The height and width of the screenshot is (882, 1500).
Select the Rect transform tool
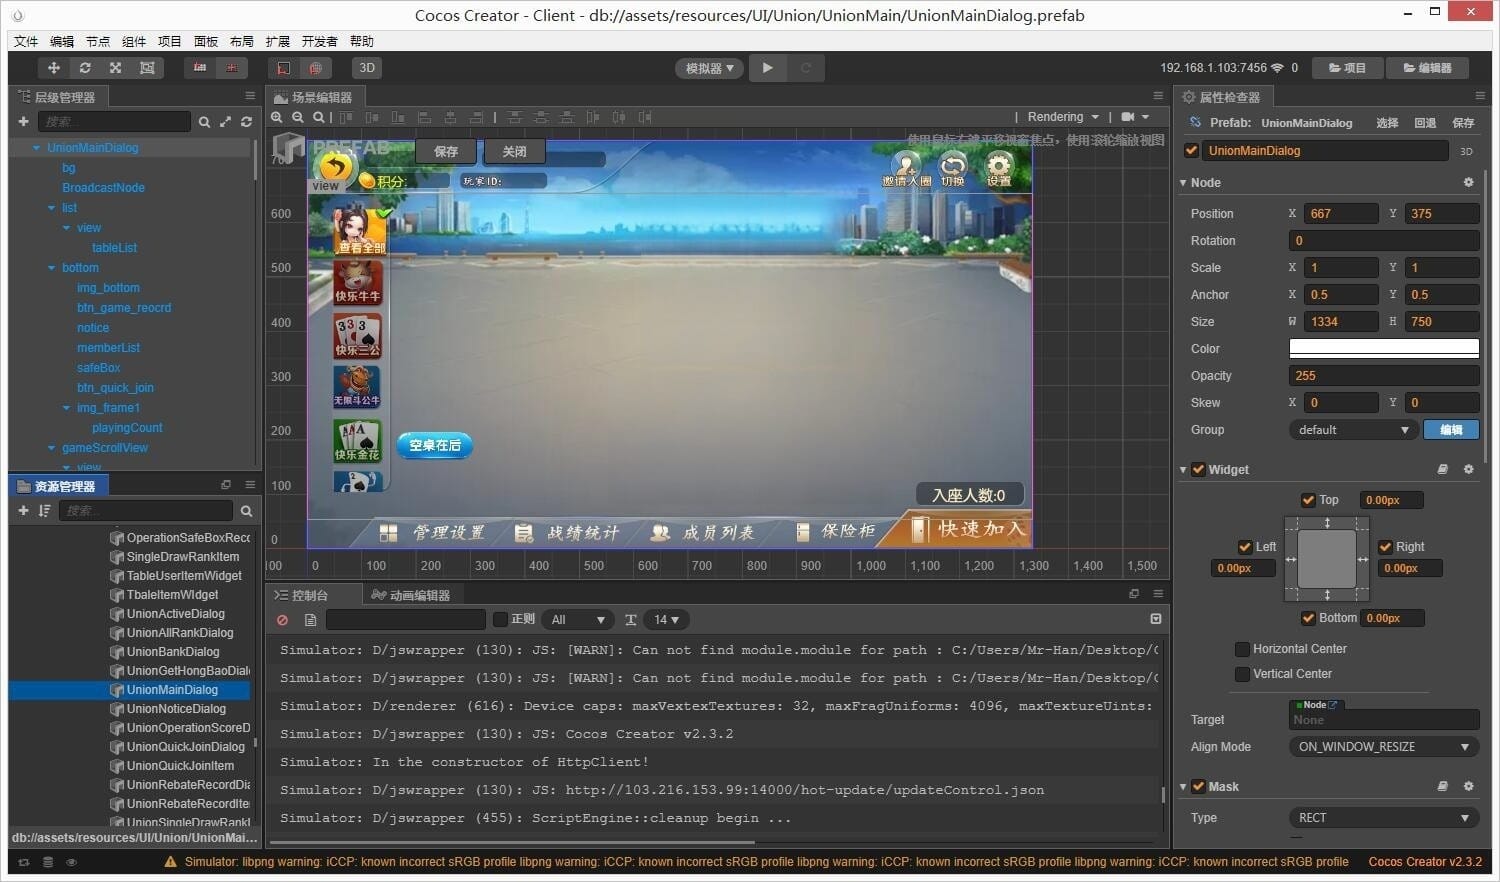tap(147, 68)
